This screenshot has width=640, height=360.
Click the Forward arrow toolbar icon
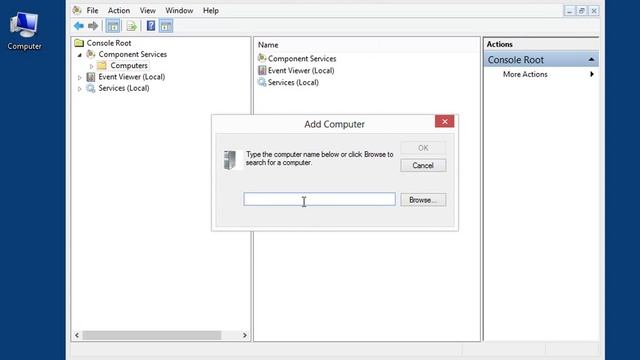coord(93,26)
